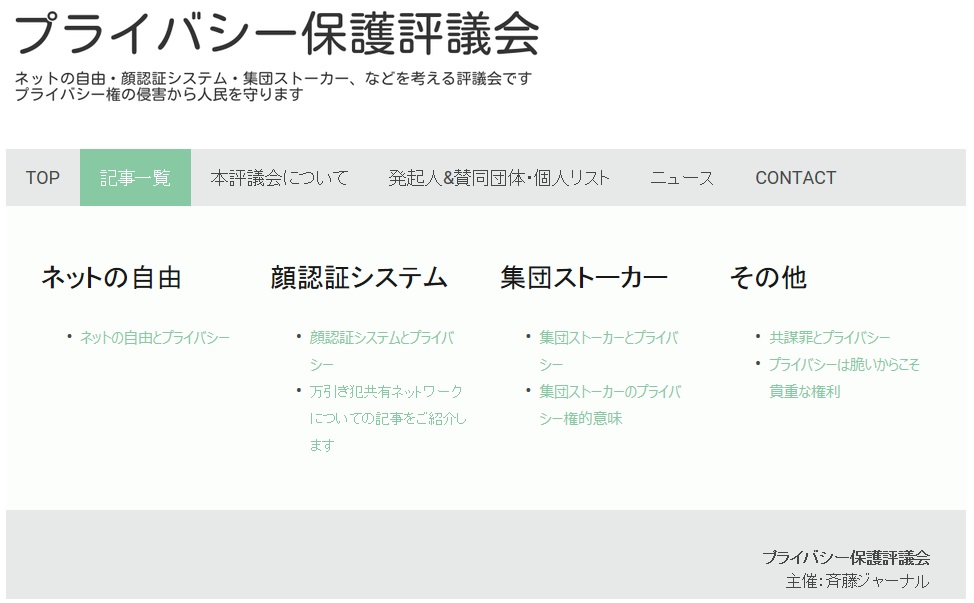Open the プライバシーは脆いからこそ貴重な権利 link
Image resolution: width=974 pixels, height=603 pixels.
click(844, 378)
